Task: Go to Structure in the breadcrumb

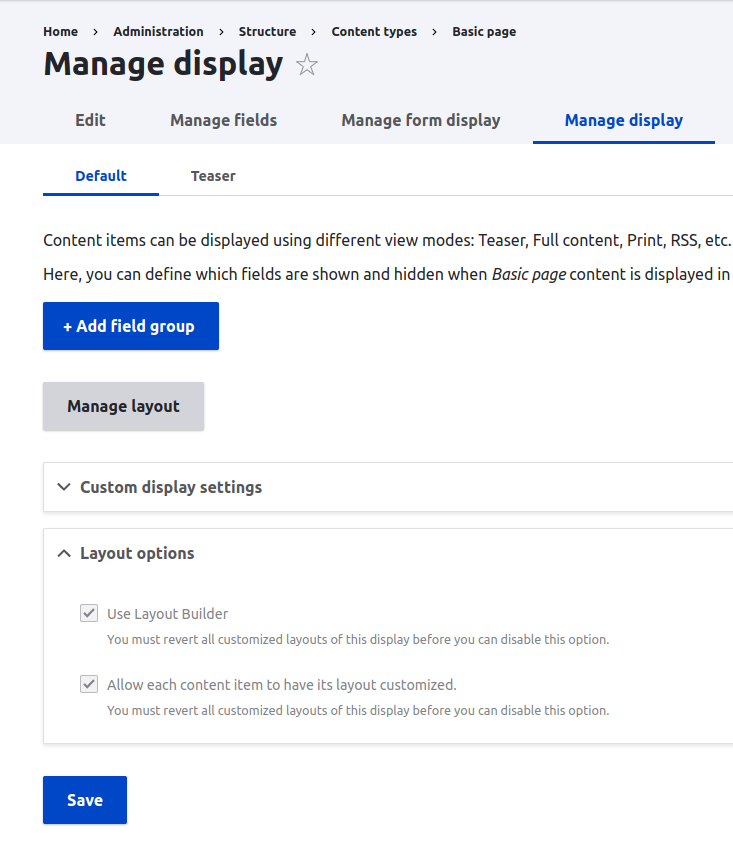Action: click(267, 31)
